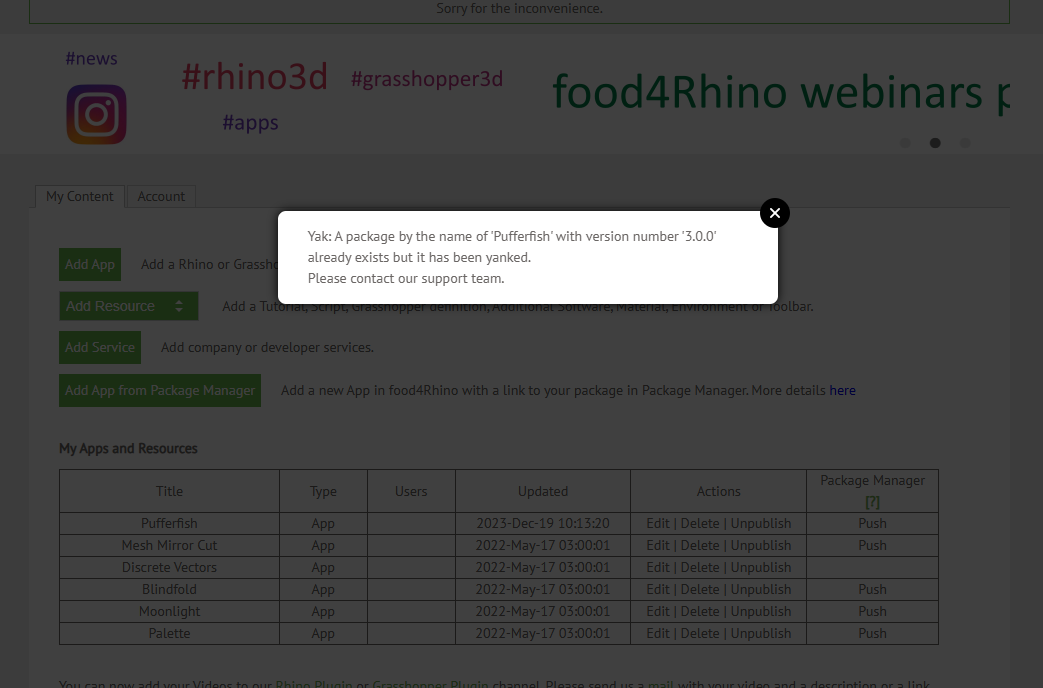Delete the Mesh Mirror Cut app
Image resolution: width=1043 pixels, height=688 pixels.
(700, 546)
